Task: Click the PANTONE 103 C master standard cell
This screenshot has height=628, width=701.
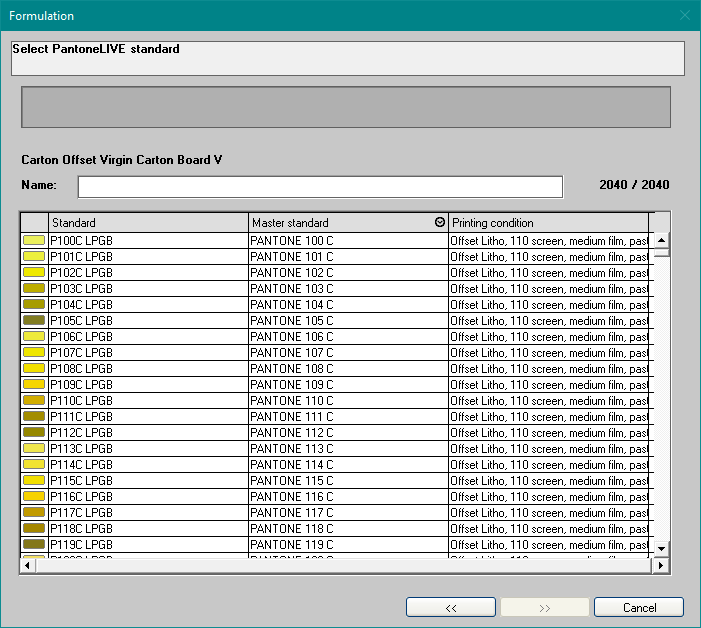Action: tap(348, 288)
